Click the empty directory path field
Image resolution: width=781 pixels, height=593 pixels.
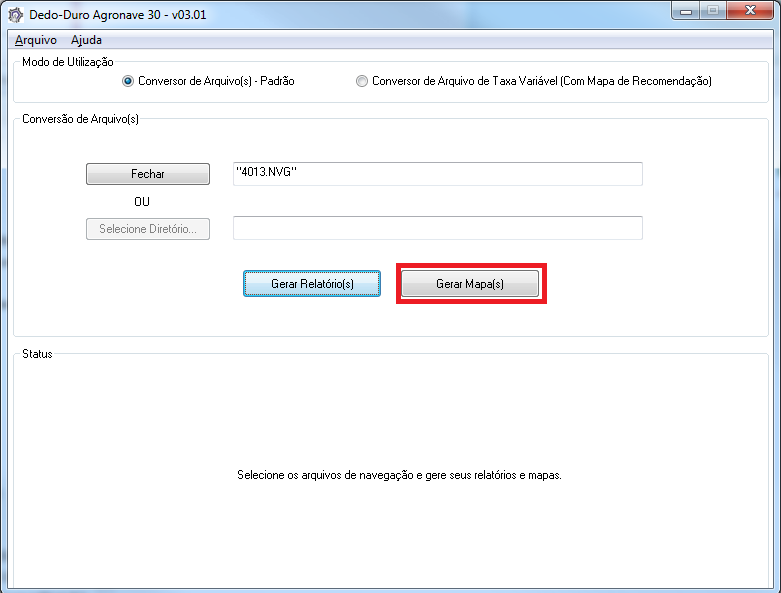click(438, 228)
